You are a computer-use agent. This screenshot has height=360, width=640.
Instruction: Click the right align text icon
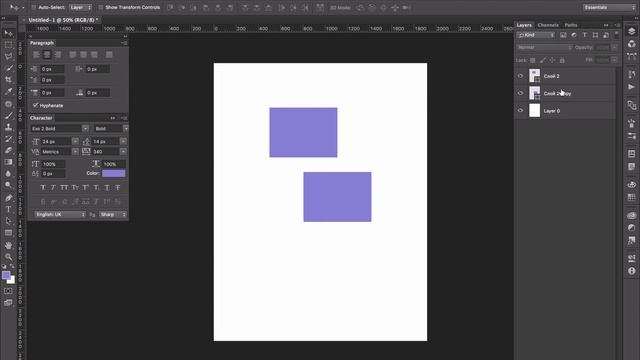tap(58, 55)
